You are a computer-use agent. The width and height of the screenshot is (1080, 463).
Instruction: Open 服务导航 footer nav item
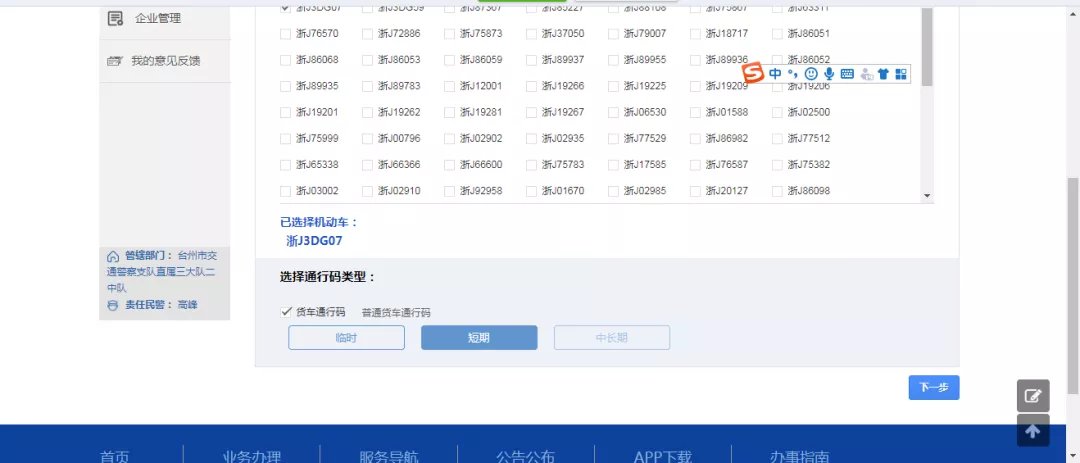coord(388,457)
